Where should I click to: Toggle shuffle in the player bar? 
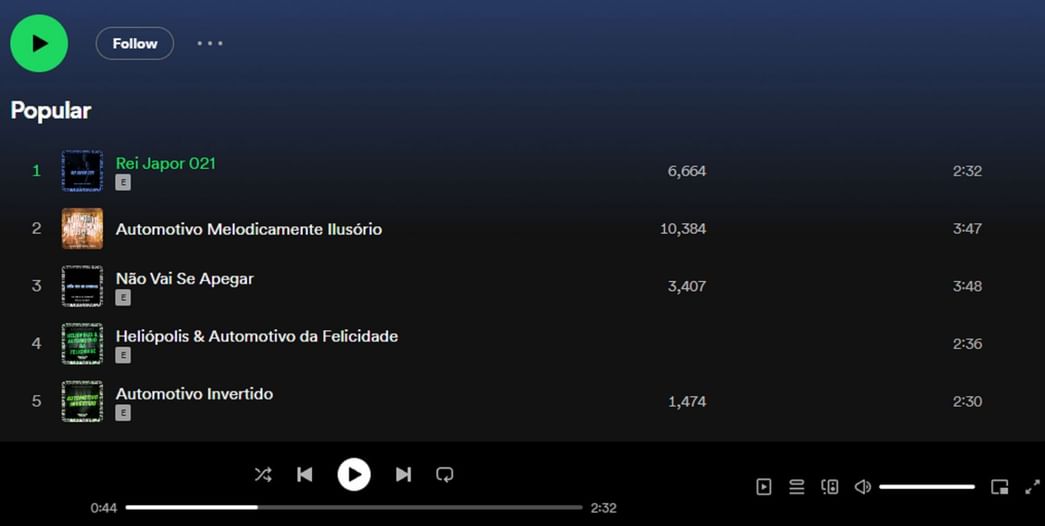coord(263,474)
